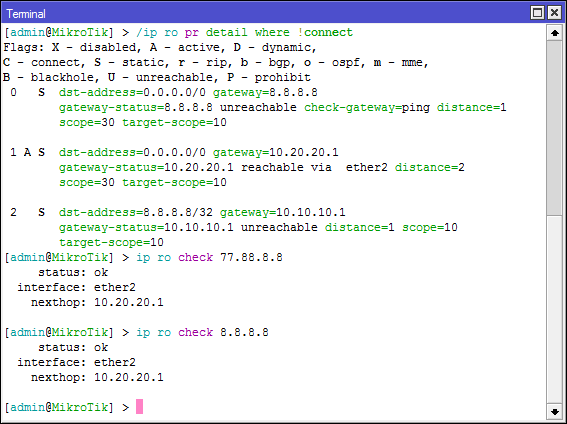Click 'distance=2' in route 1
The height and width of the screenshot is (424, 567).
tap(430, 167)
